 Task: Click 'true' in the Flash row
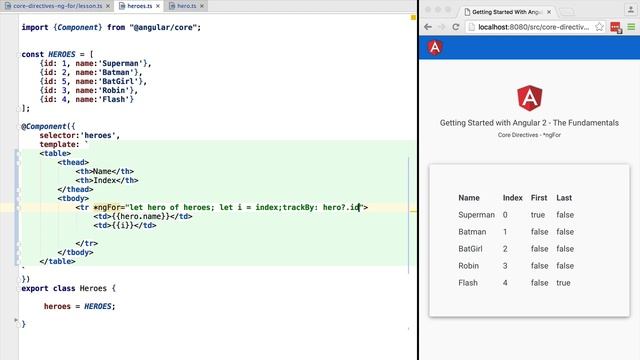(563, 283)
